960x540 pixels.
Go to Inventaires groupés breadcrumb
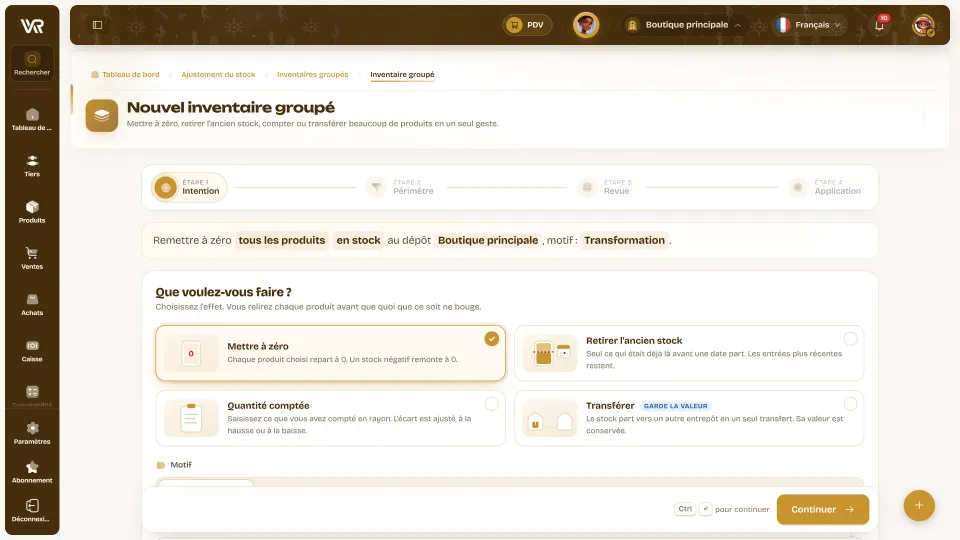[312, 75]
